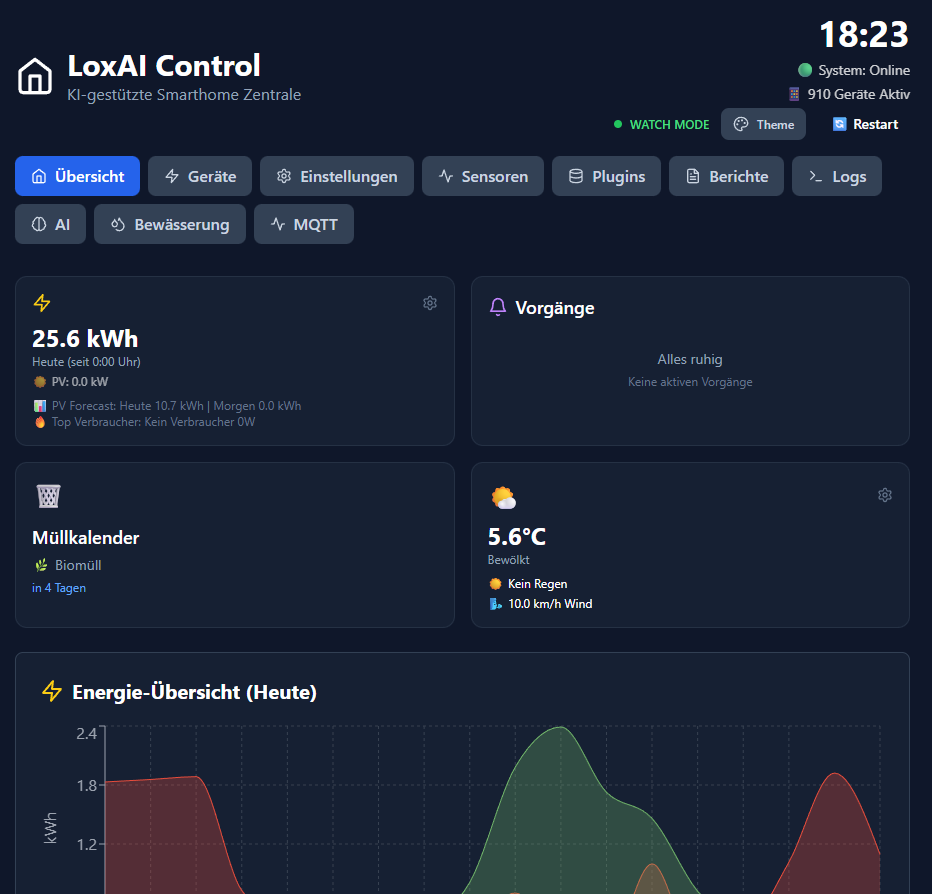
Task: Click the palette icon on Theme button
Action: 741,124
